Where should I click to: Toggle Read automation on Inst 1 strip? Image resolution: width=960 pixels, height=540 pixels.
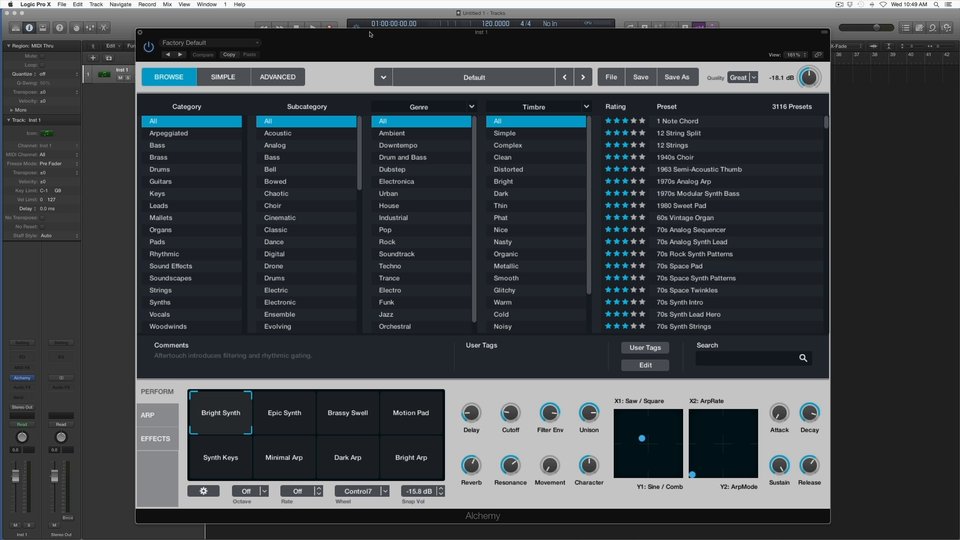click(22, 424)
